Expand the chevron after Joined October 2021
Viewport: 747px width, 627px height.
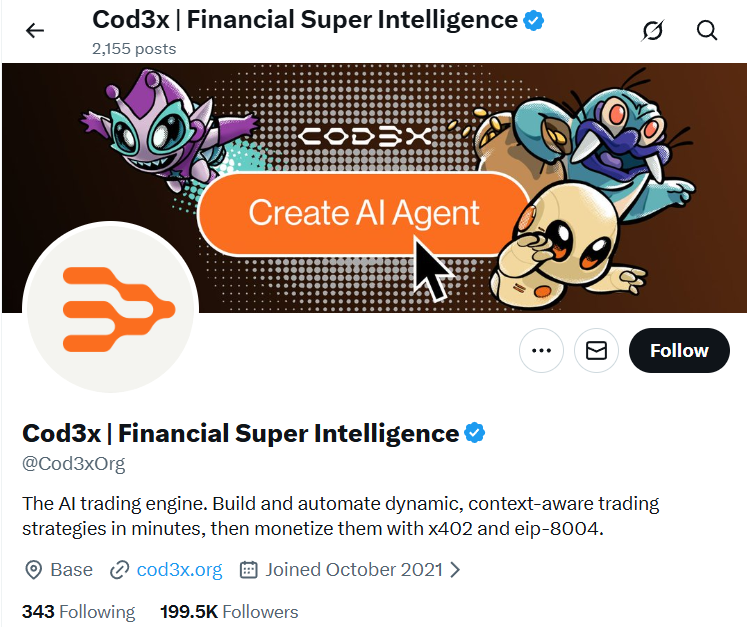point(455,570)
